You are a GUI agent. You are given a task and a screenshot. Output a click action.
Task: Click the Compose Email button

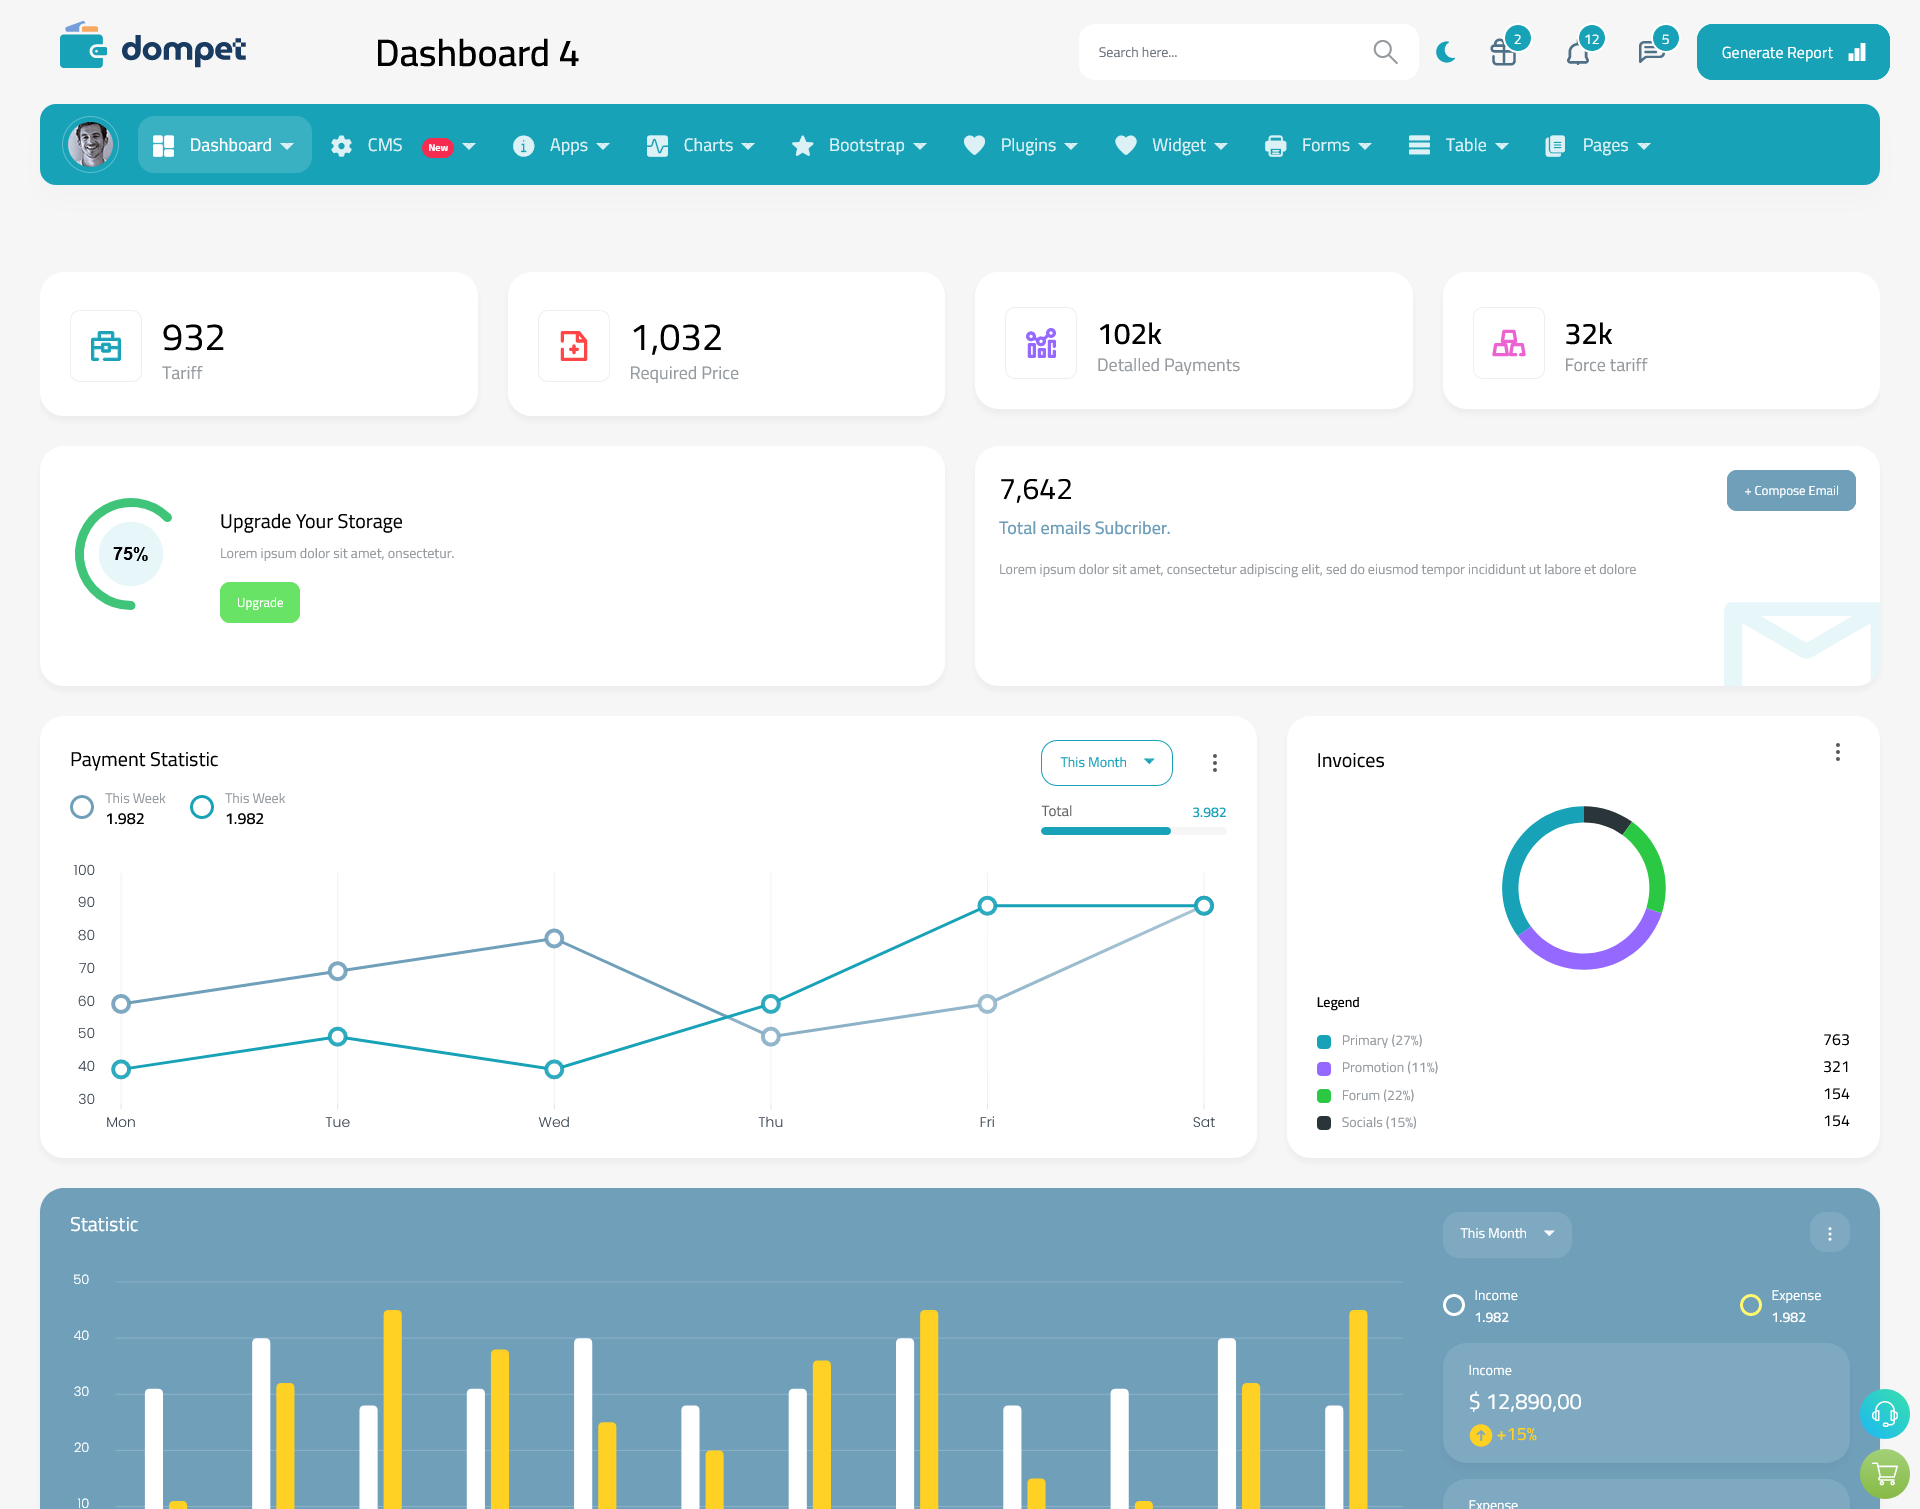click(x=1791, y=489)
